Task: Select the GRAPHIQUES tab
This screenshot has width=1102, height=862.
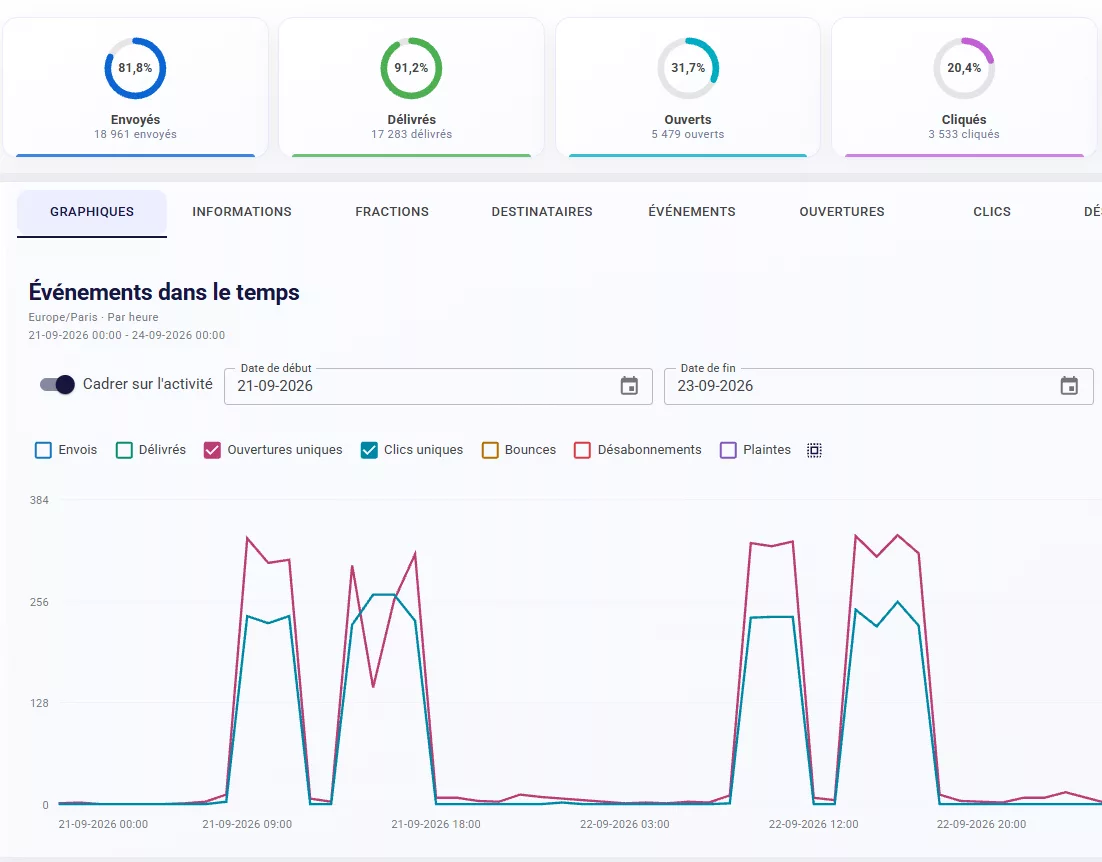Action: (x=92, y=212)
